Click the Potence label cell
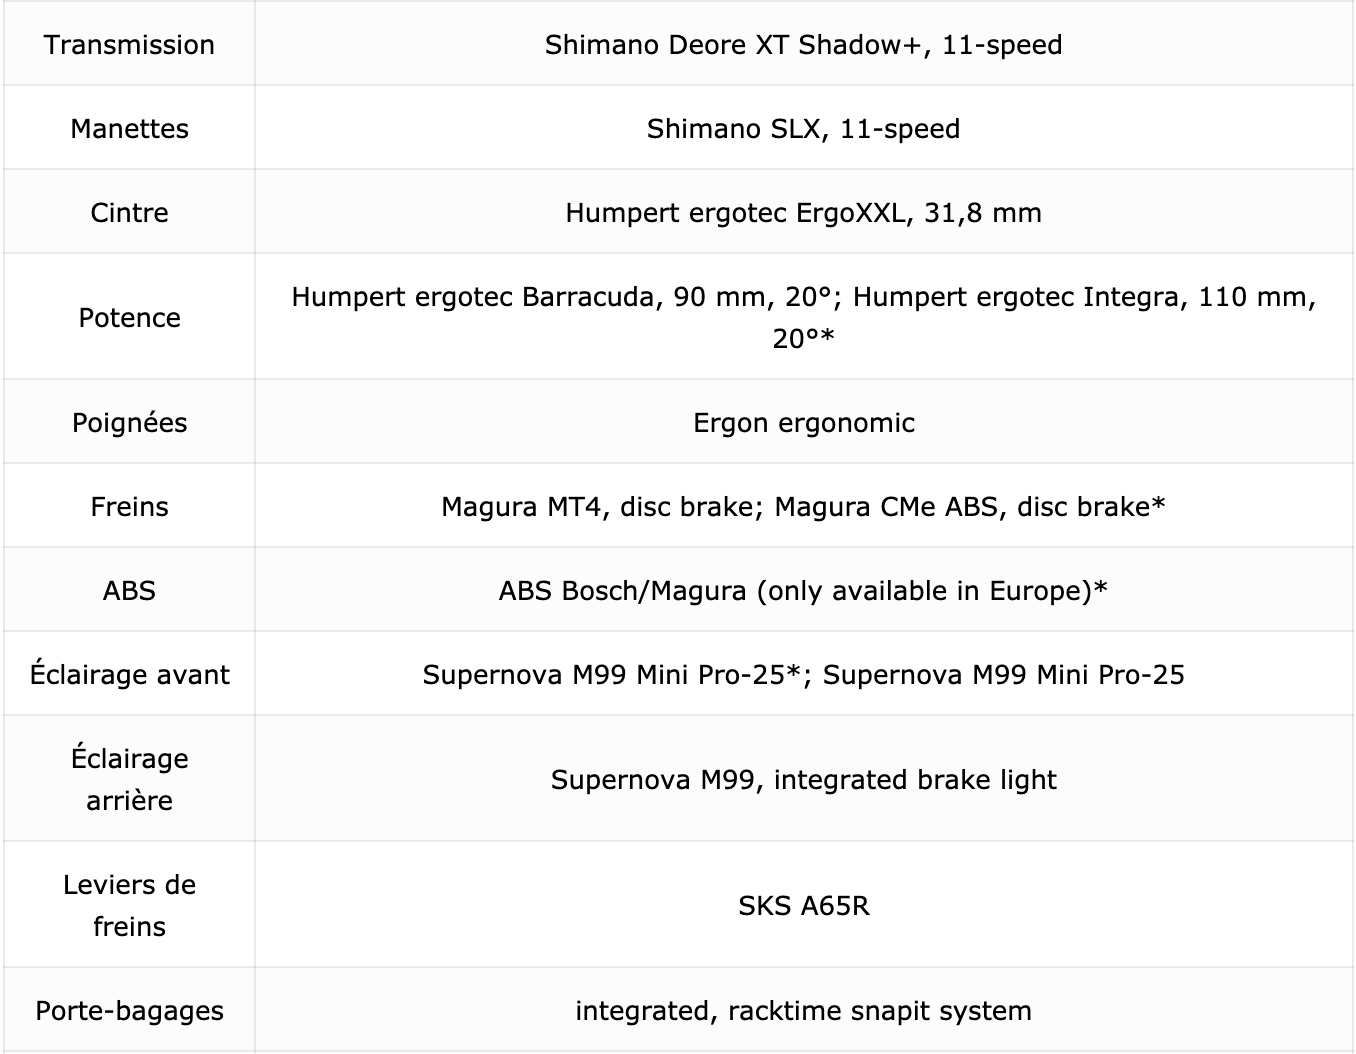 pos(129,318)
